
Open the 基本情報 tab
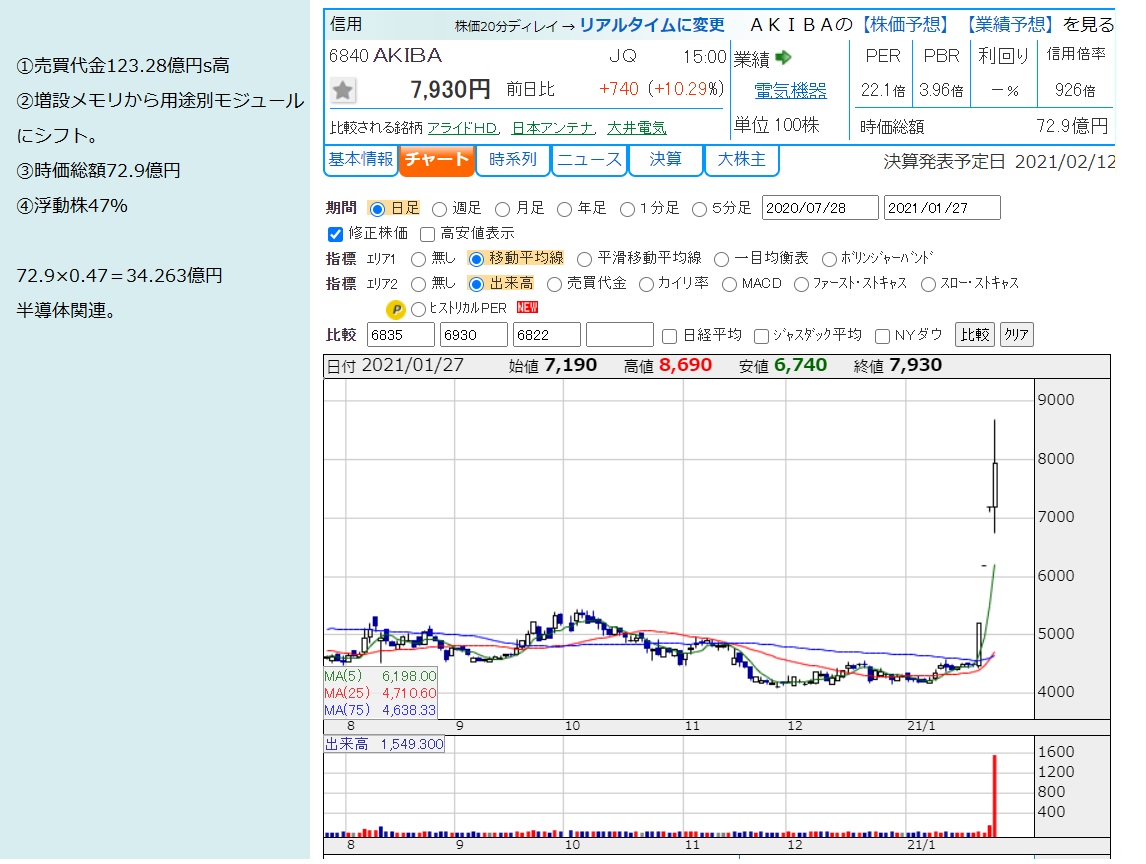[360, 159]
